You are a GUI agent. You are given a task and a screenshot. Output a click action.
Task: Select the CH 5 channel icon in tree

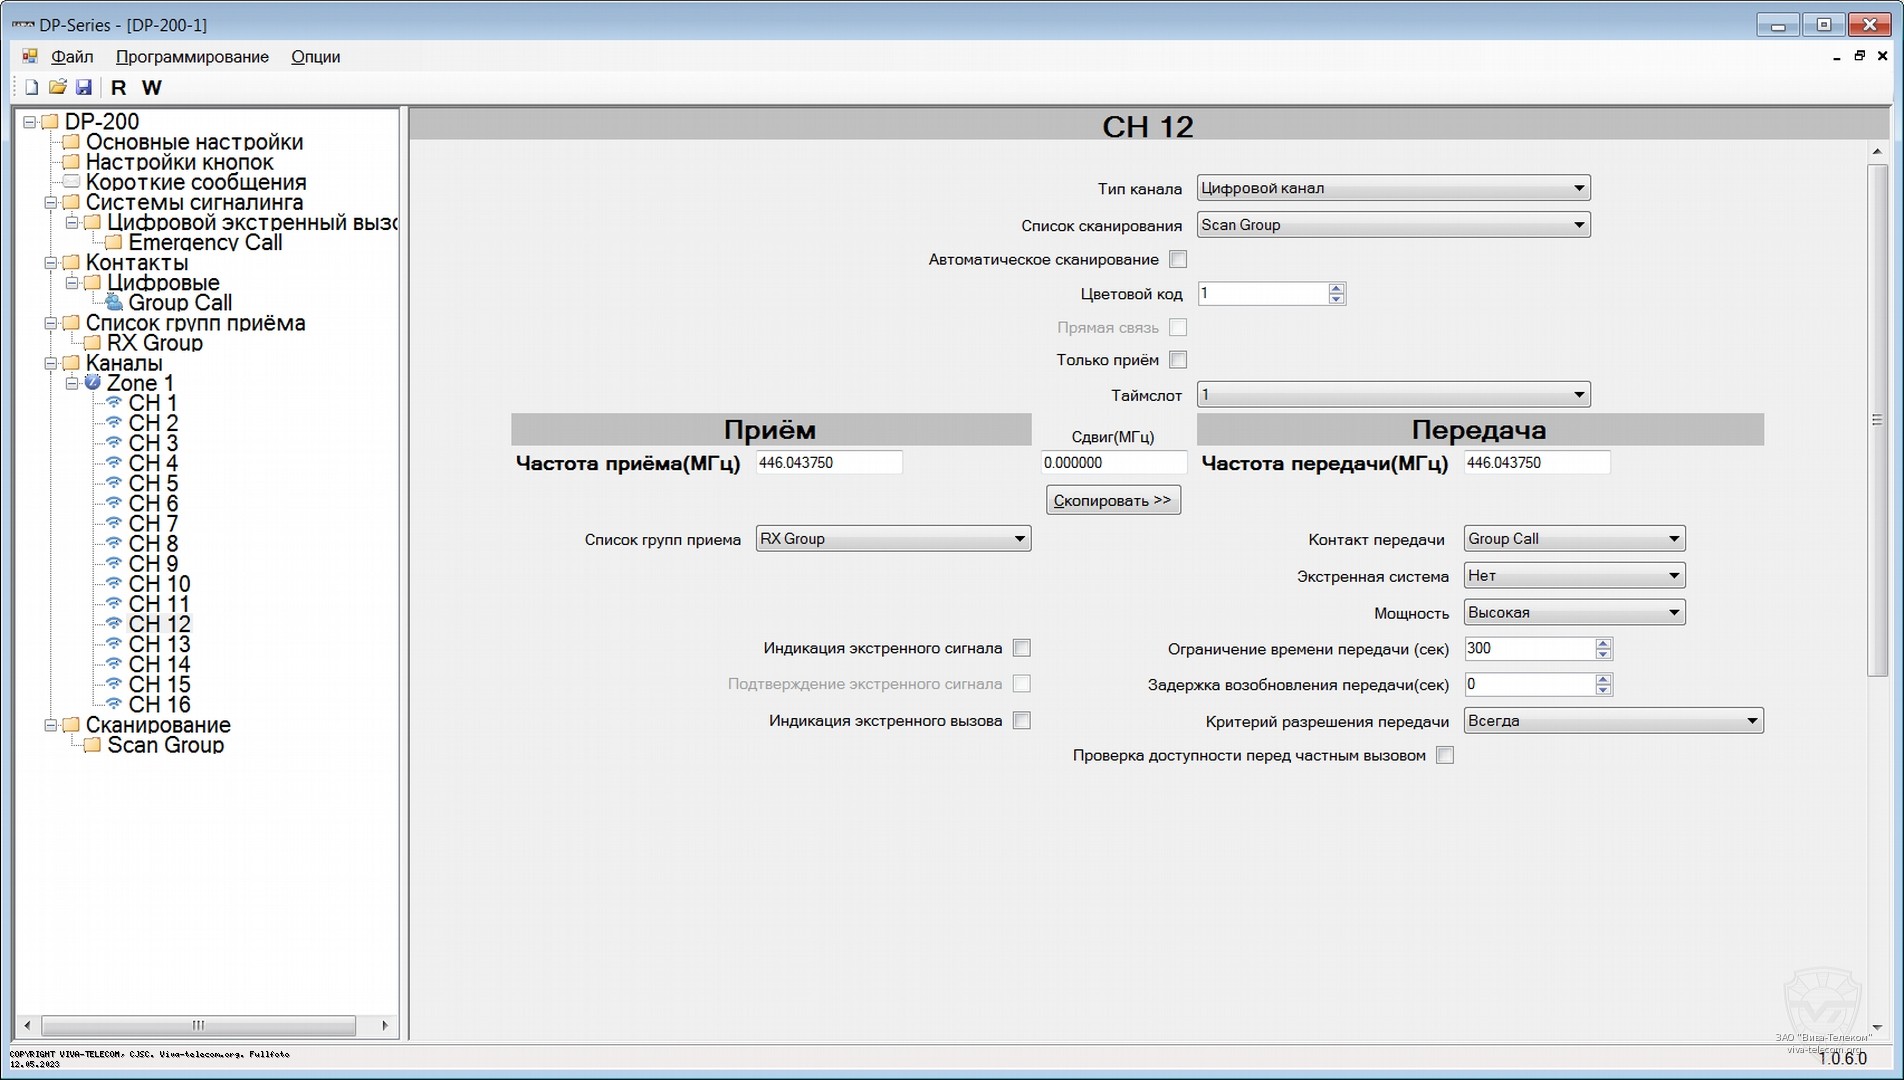114,483
